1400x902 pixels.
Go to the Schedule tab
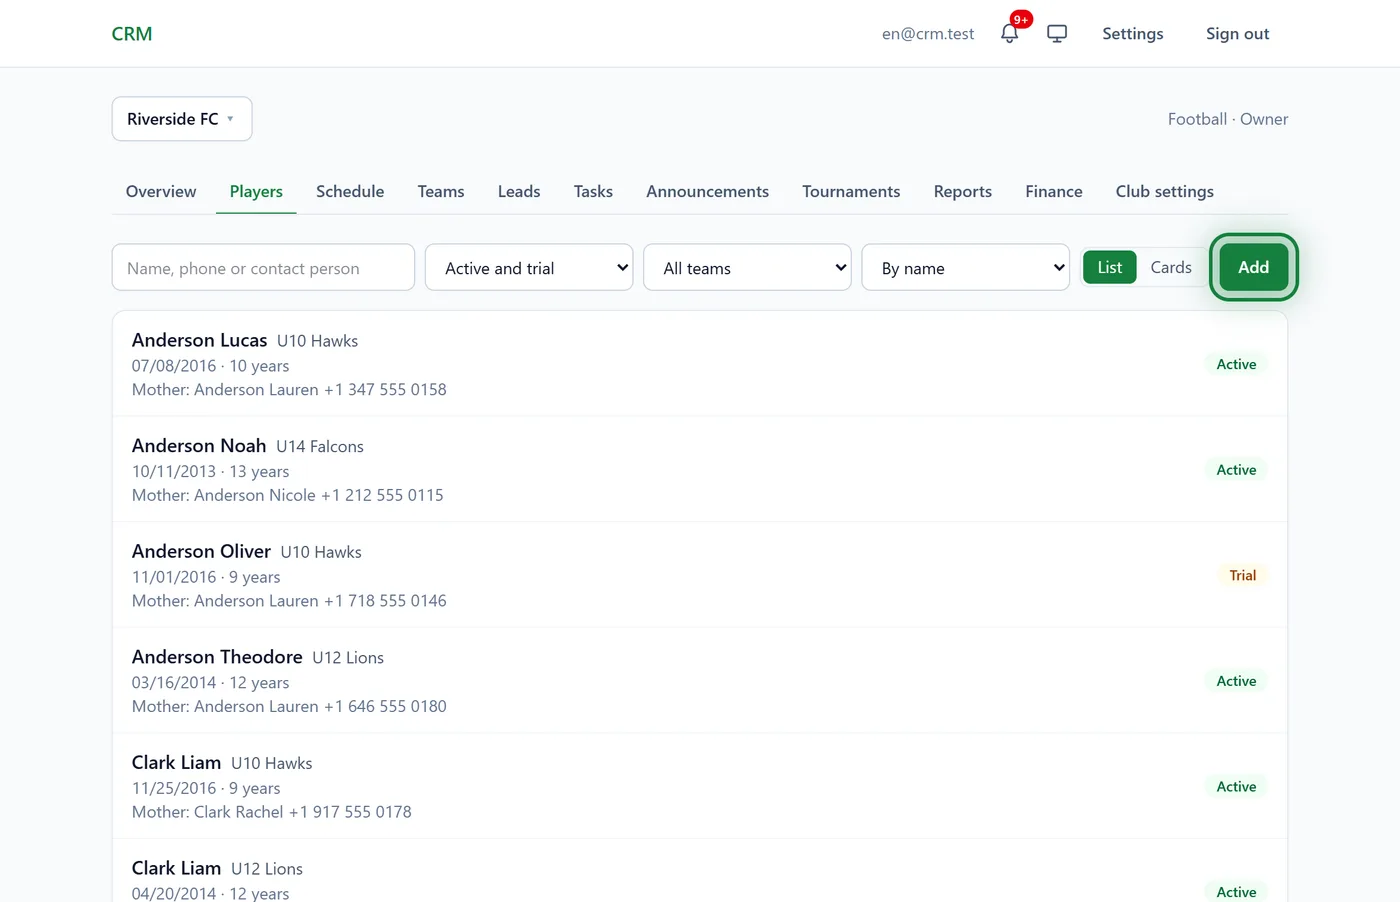pyautogui.click(x=350, y=191)
